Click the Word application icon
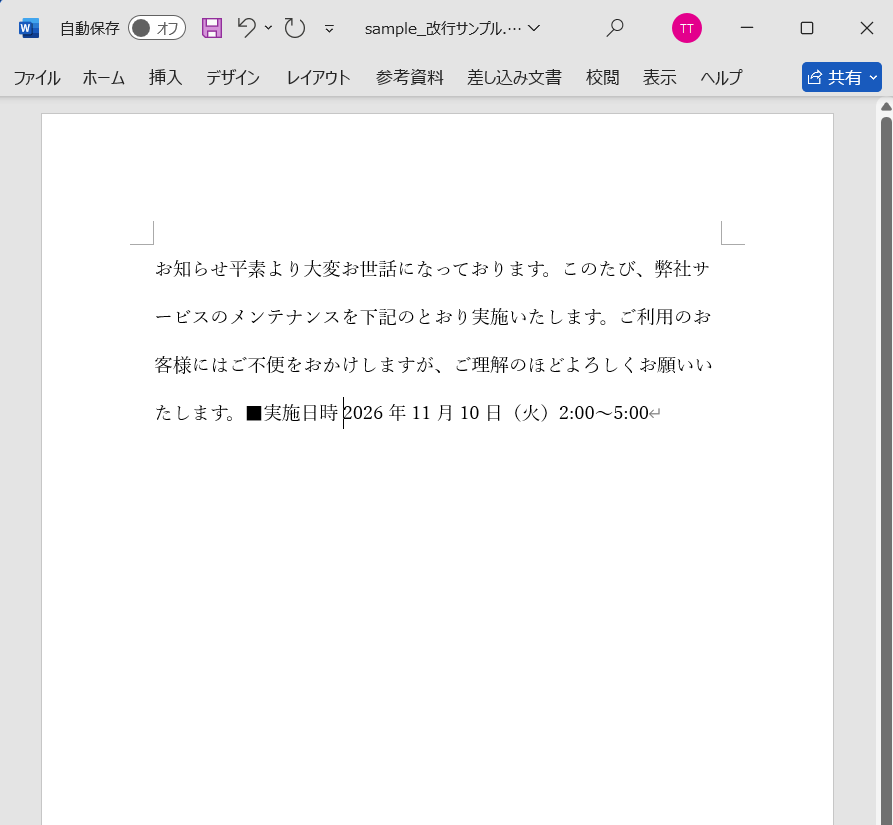 28,28
